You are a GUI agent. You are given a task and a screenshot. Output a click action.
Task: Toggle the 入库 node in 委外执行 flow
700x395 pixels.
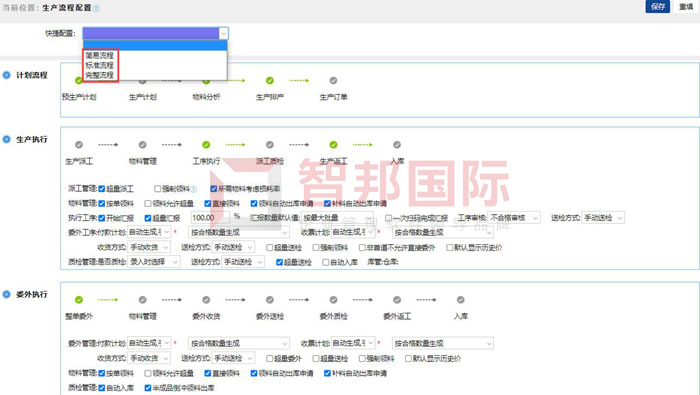(x=460, y=300)
